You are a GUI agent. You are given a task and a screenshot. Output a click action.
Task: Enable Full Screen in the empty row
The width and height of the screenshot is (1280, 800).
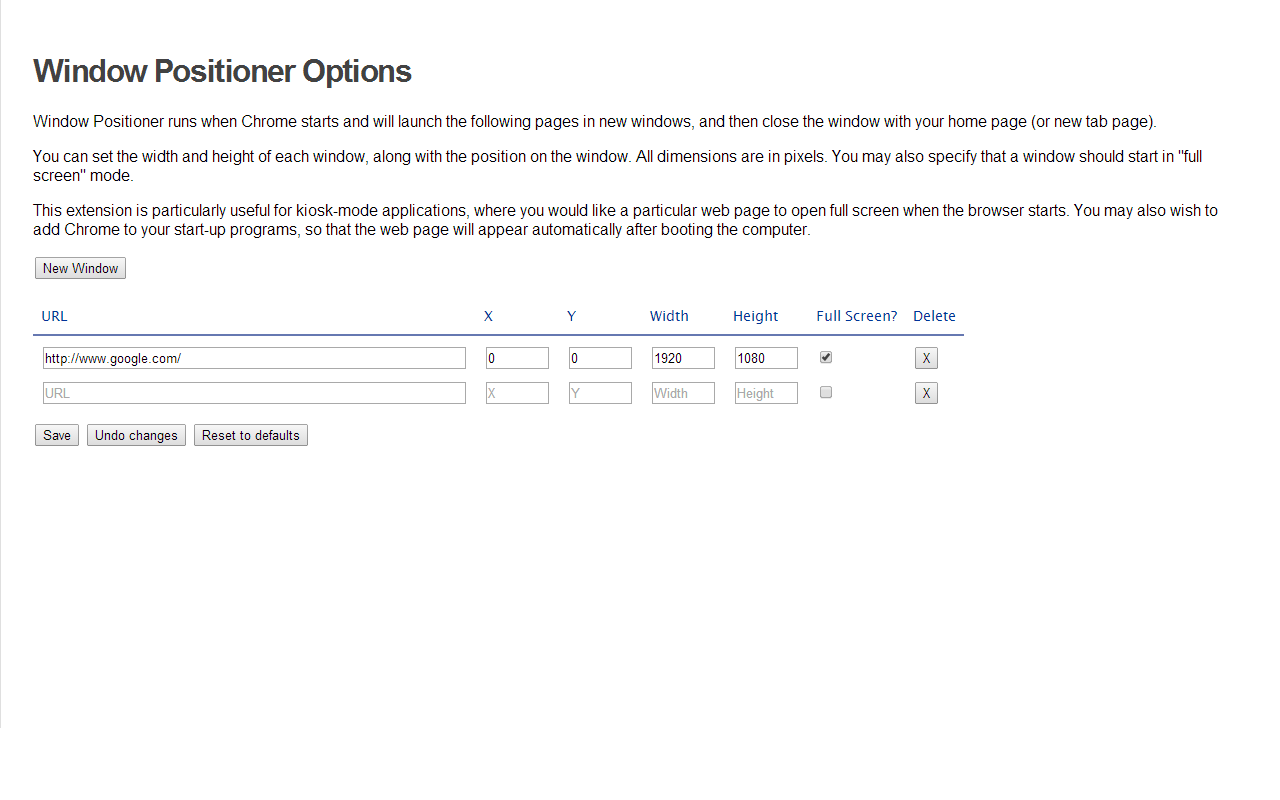click(x=826, y=392)
